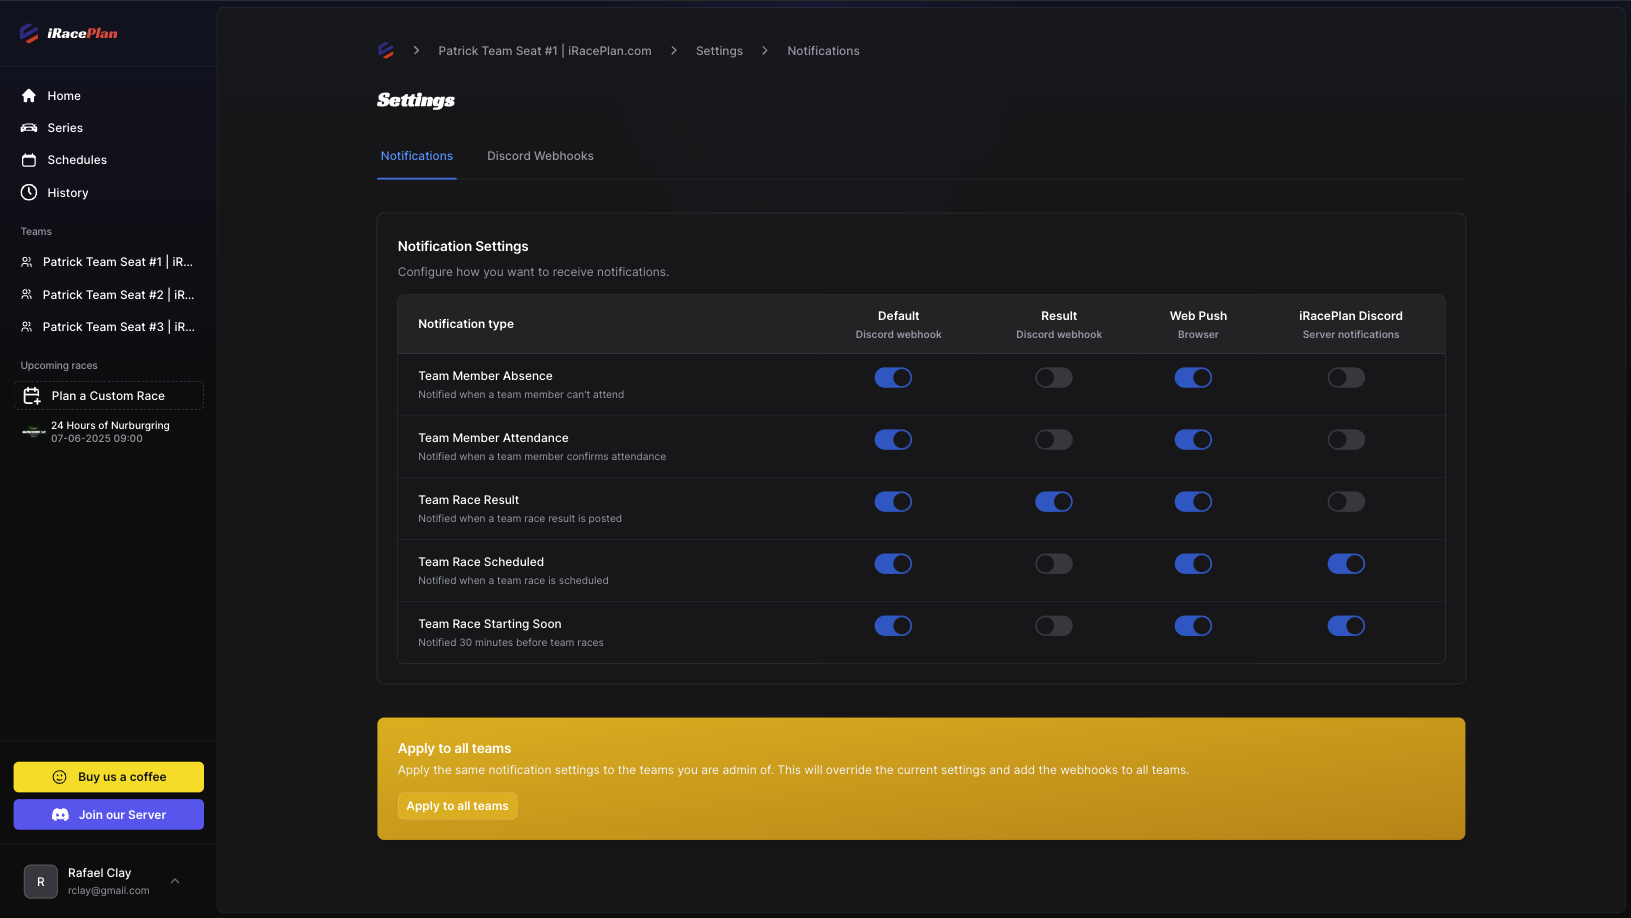Viewport: 1631px width, 918px height.
Task: Select the Home icon in the sidebar
Action: pos(28,95)
